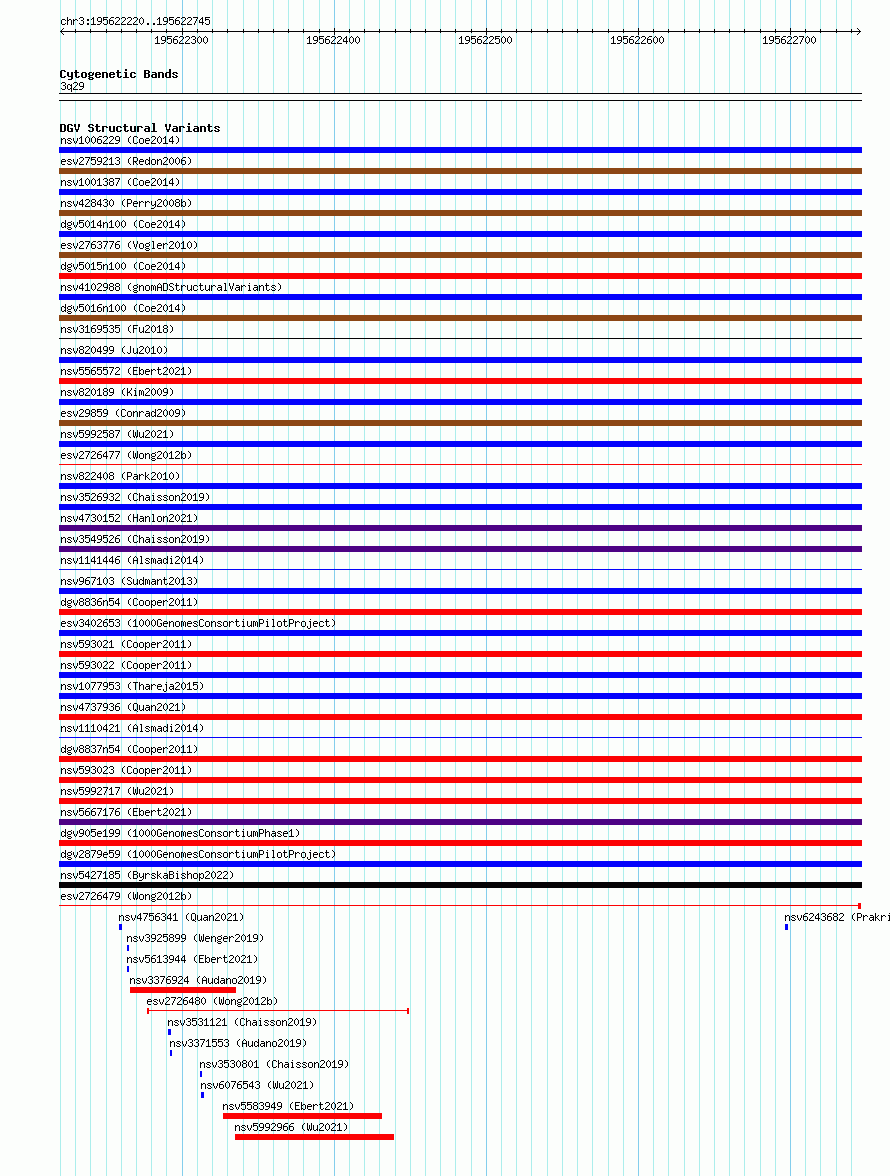Click the brown bar under esv2759213 (Redon2006)

tap(460, 171)
